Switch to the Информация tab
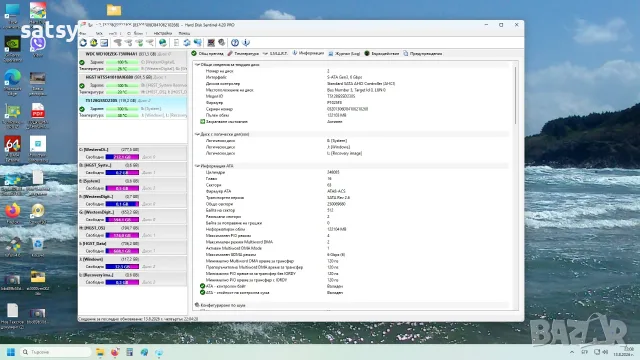 pyautogui.click(x=308, y=53)
